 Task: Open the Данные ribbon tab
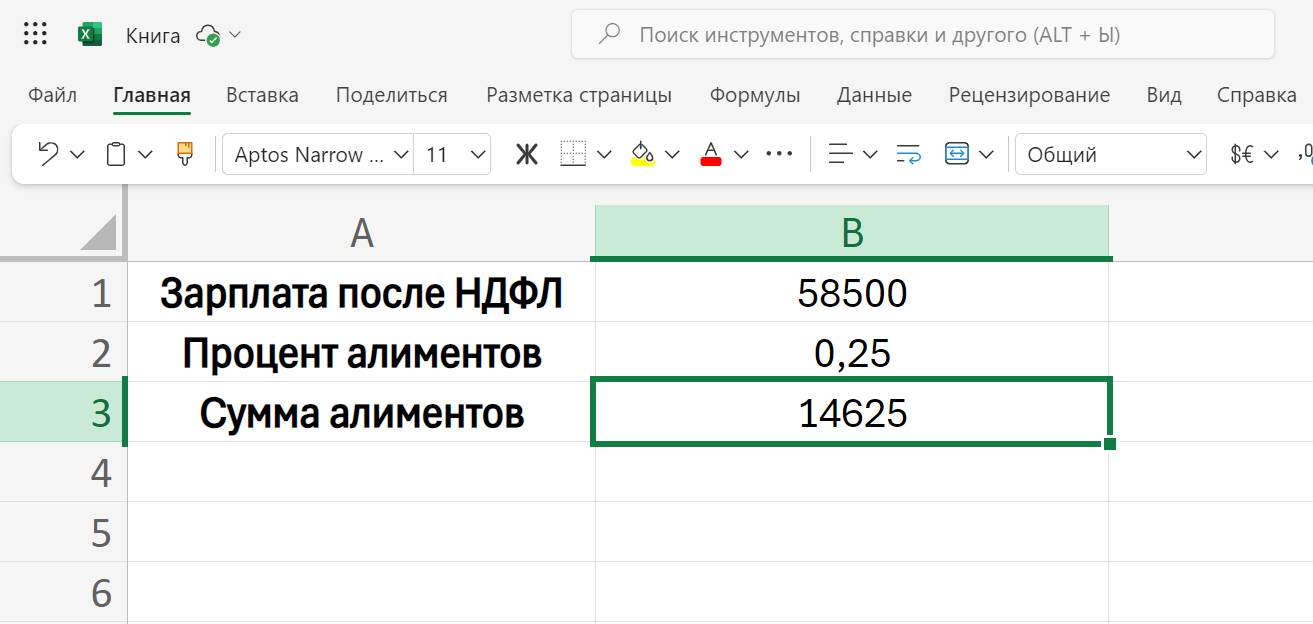tap(874, 95)
